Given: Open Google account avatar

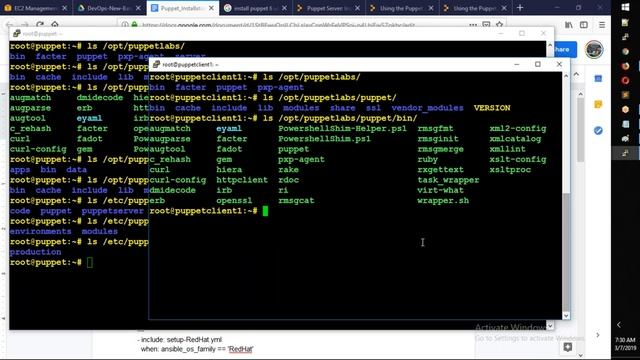Looking at the screenshot, I should pyautogui.click(x=594, y=50).
